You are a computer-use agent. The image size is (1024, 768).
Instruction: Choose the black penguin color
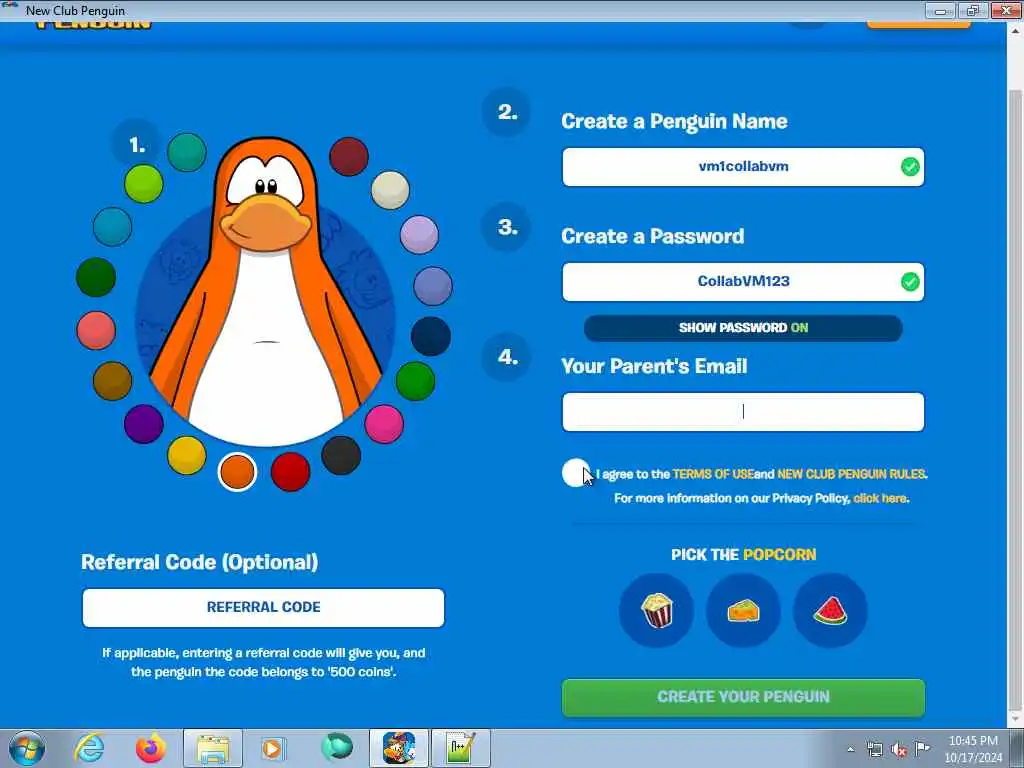click(x=341, y=455)
